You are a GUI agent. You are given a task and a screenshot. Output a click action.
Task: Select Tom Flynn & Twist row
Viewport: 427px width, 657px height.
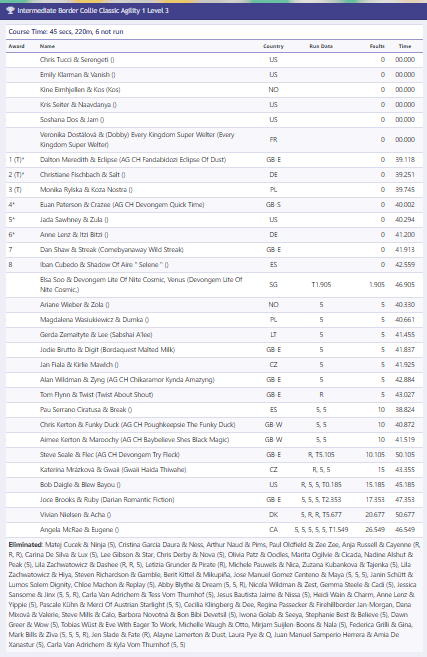214,395
